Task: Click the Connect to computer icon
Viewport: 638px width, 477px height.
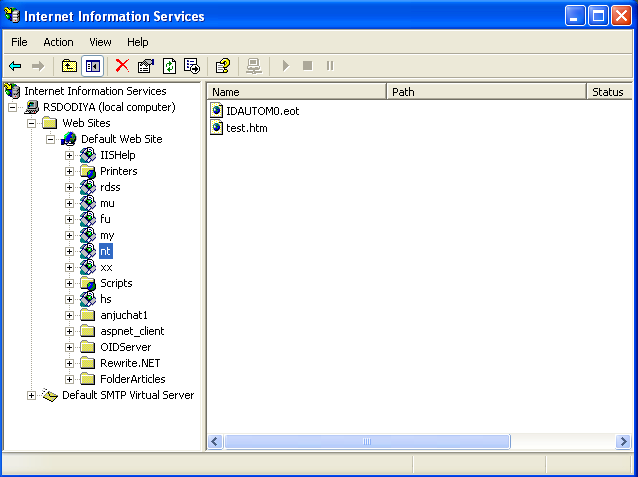Action: [x=253, y=66]
